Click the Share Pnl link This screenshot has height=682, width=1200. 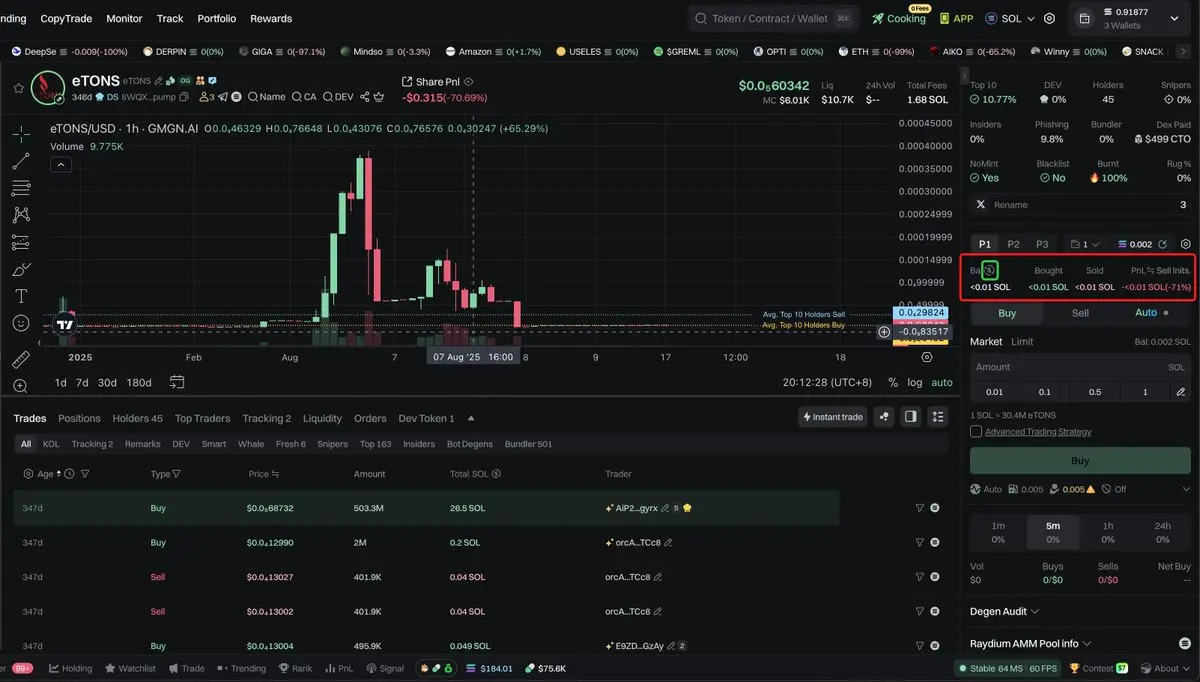437,82
